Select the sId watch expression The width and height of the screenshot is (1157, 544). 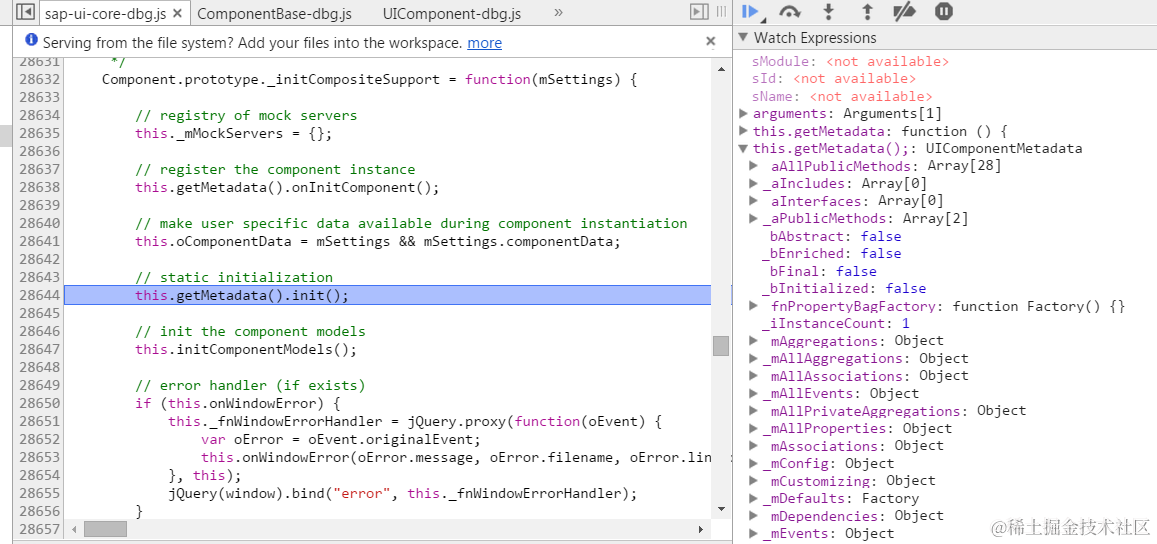pos(834,78)
